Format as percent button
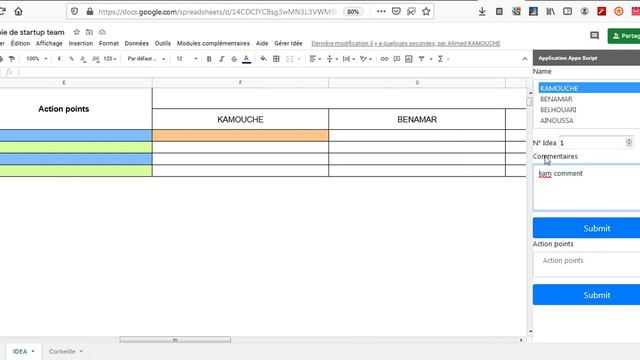This screenshot has width=640, height=360. click(x=71, y=59)
